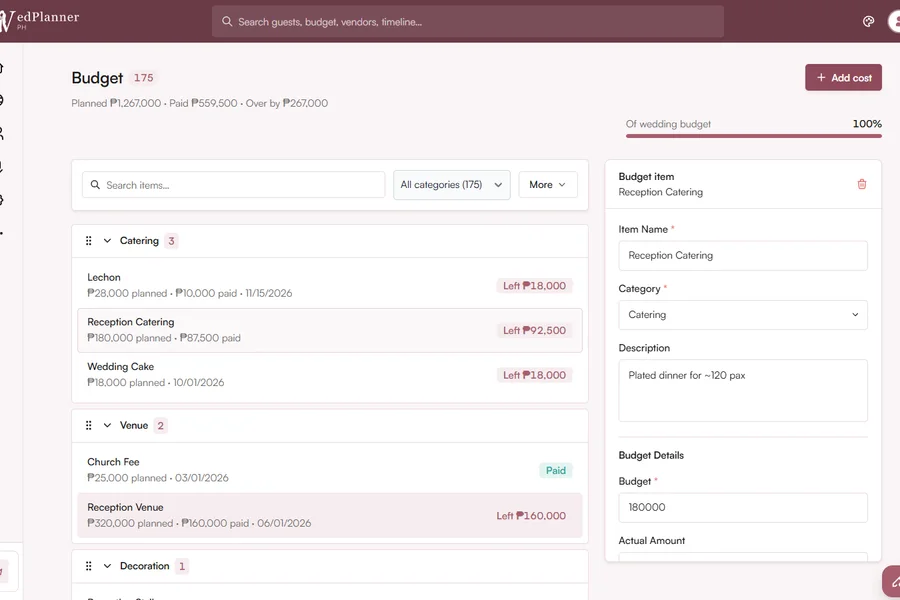Image resolution: width=900 pixels, height=600 pixels.
Task: Click the drag handle for Decoration group
Action: tap(88, 566)
